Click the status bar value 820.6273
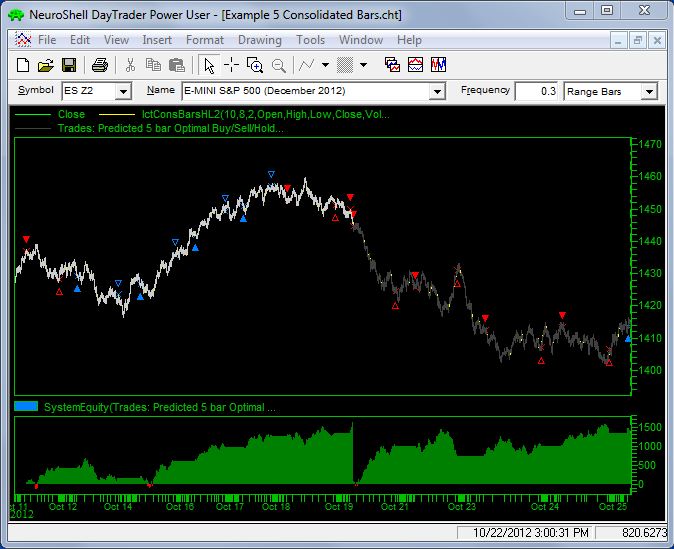 [x=644, y=533]
